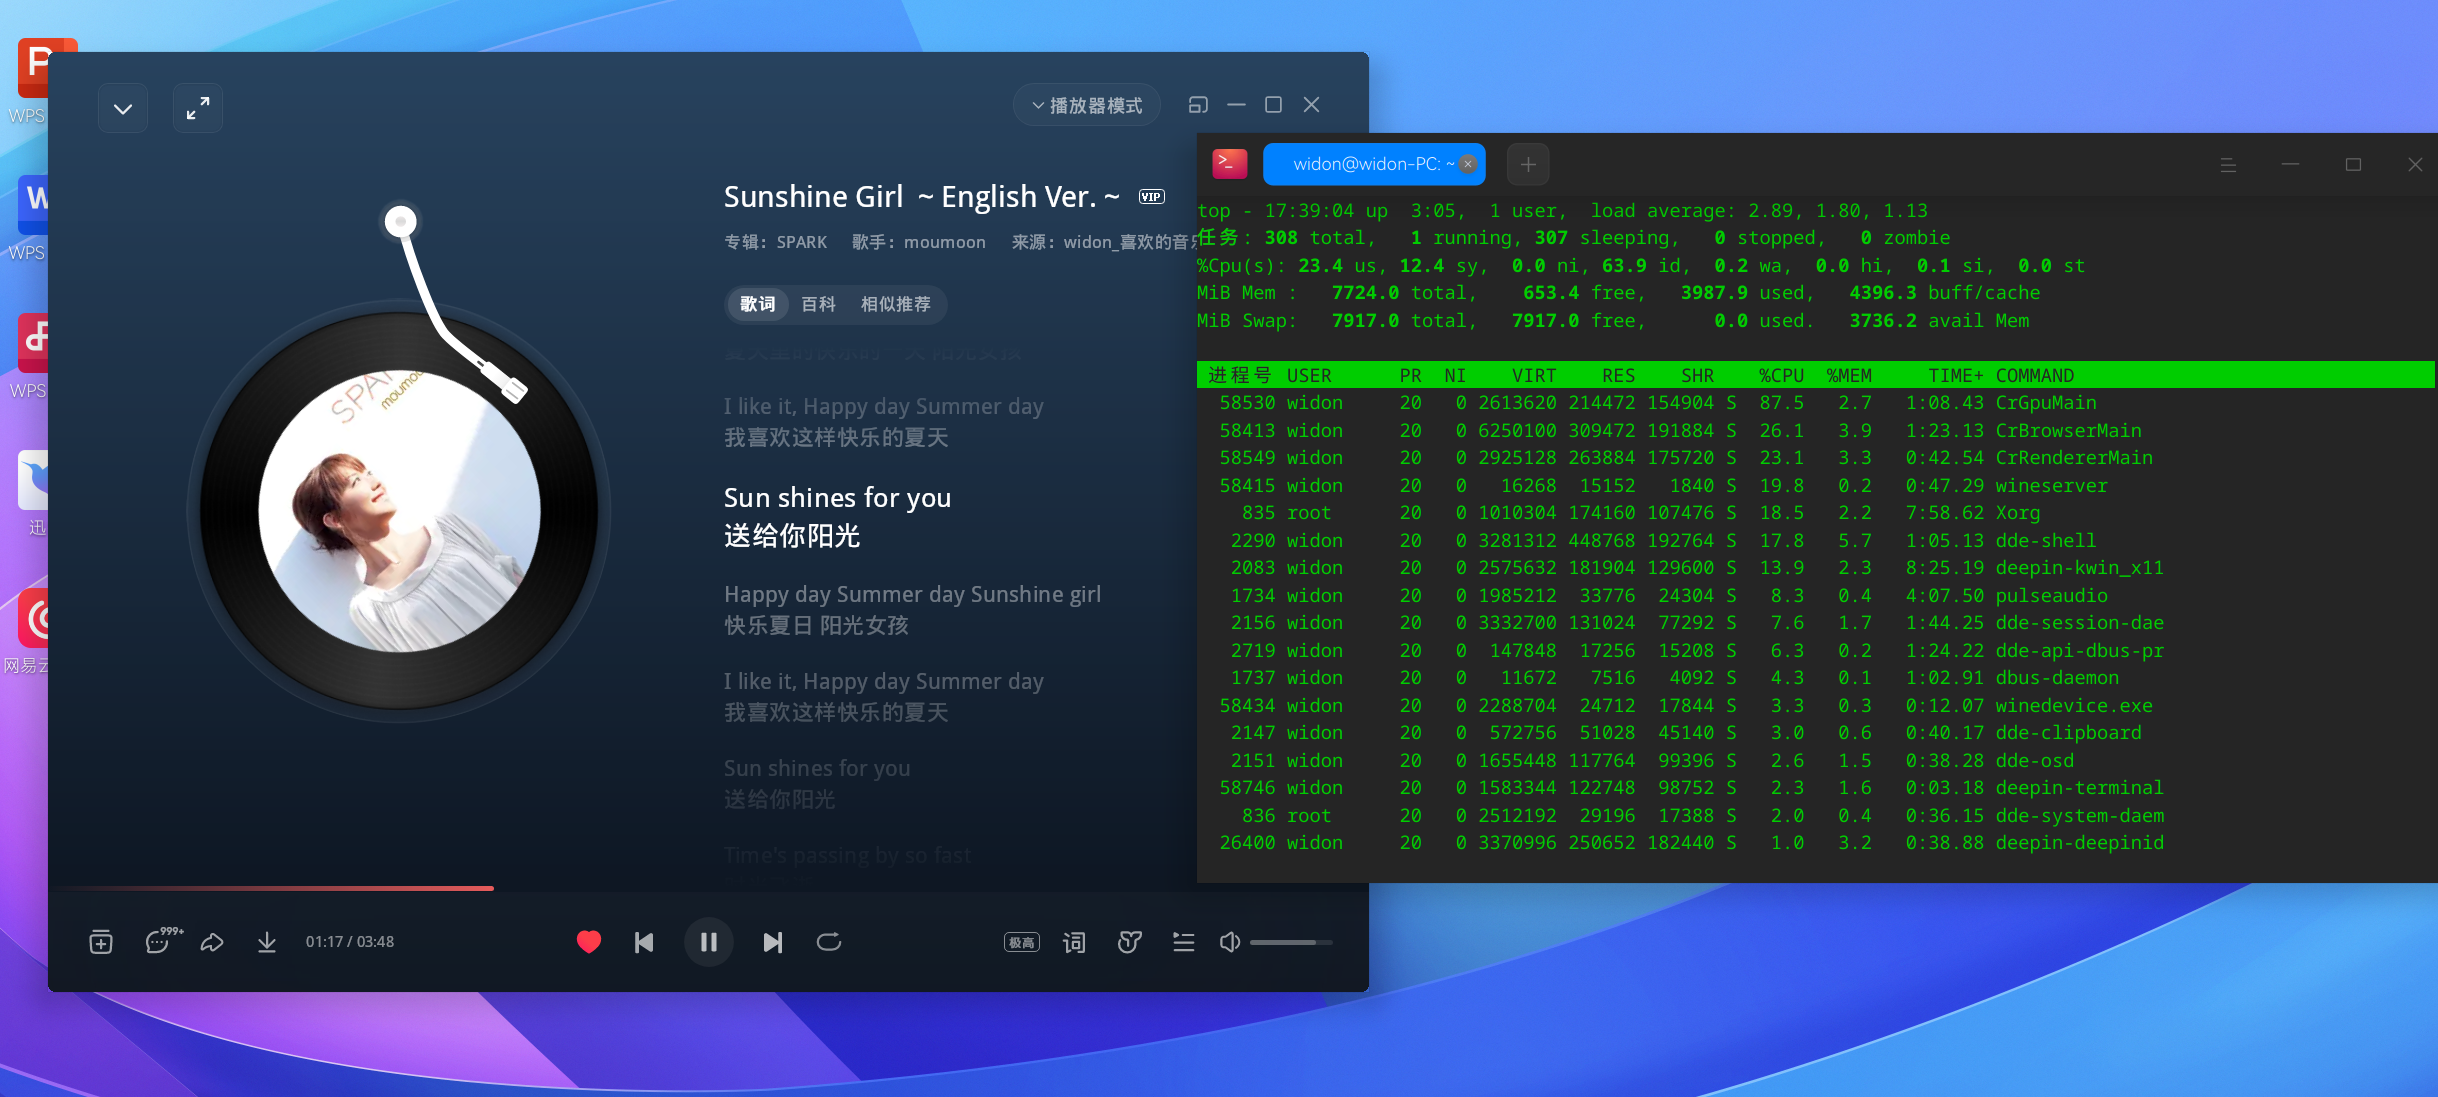Screen dimensions: 2438x1097
Task: Open the terminal hamburger menu
Action: 2228,165
